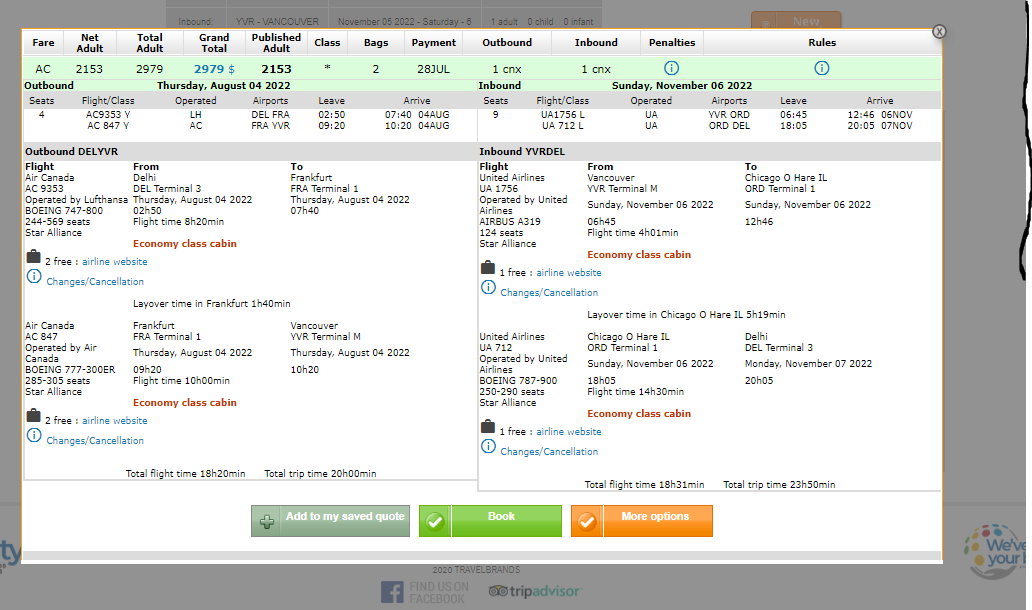1032x610 pixels.
Task: Select the AC fare summary row
Action: pyautogui.click(x=480, y=69)
